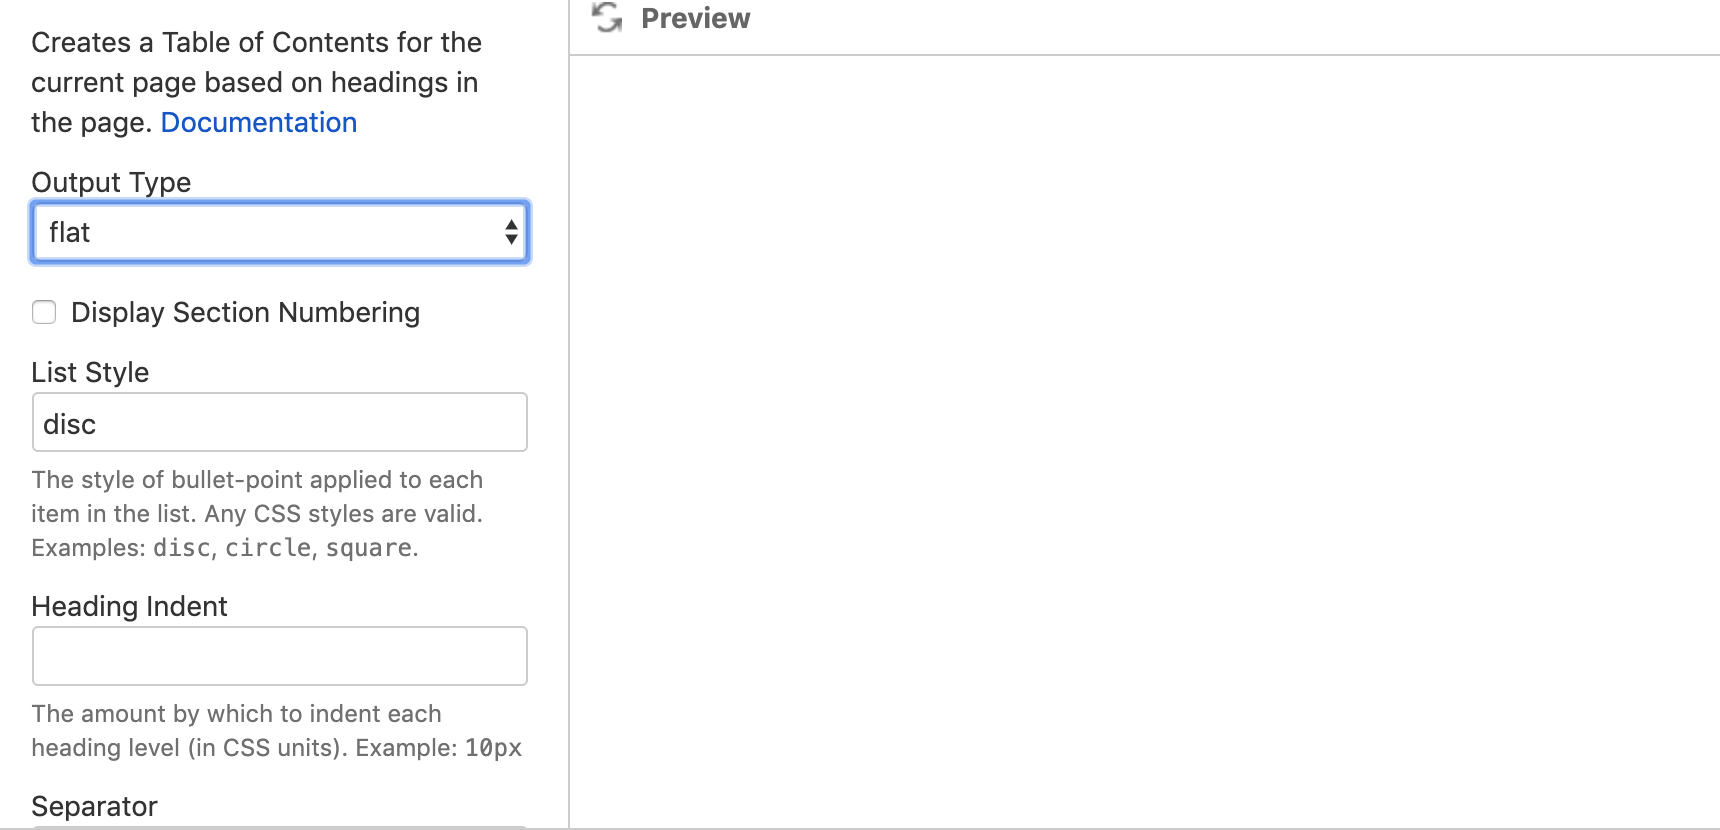Click the List Style label
Image resolution: width=1720 pixels, height=830 pixels.
tap(90, 372)
